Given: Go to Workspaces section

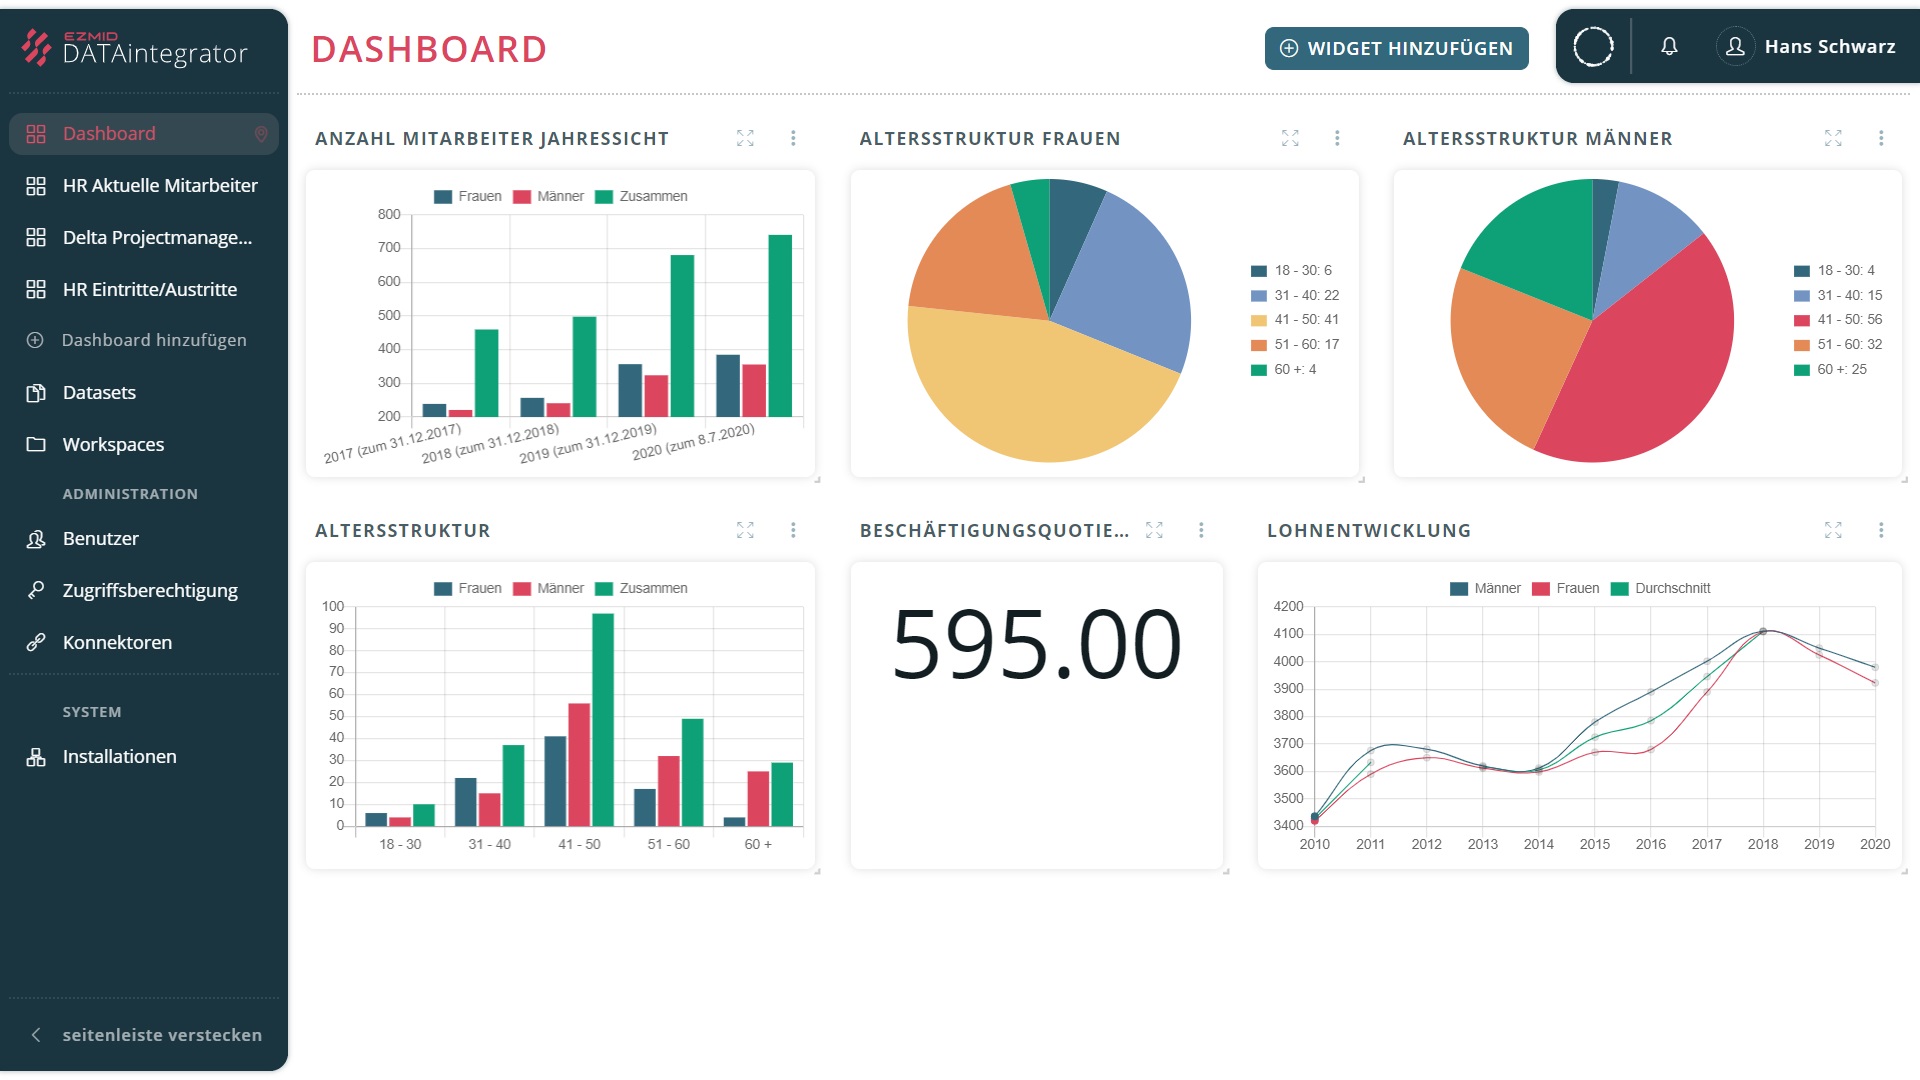Looking at the screenshot, I should (x=144, y=445).
